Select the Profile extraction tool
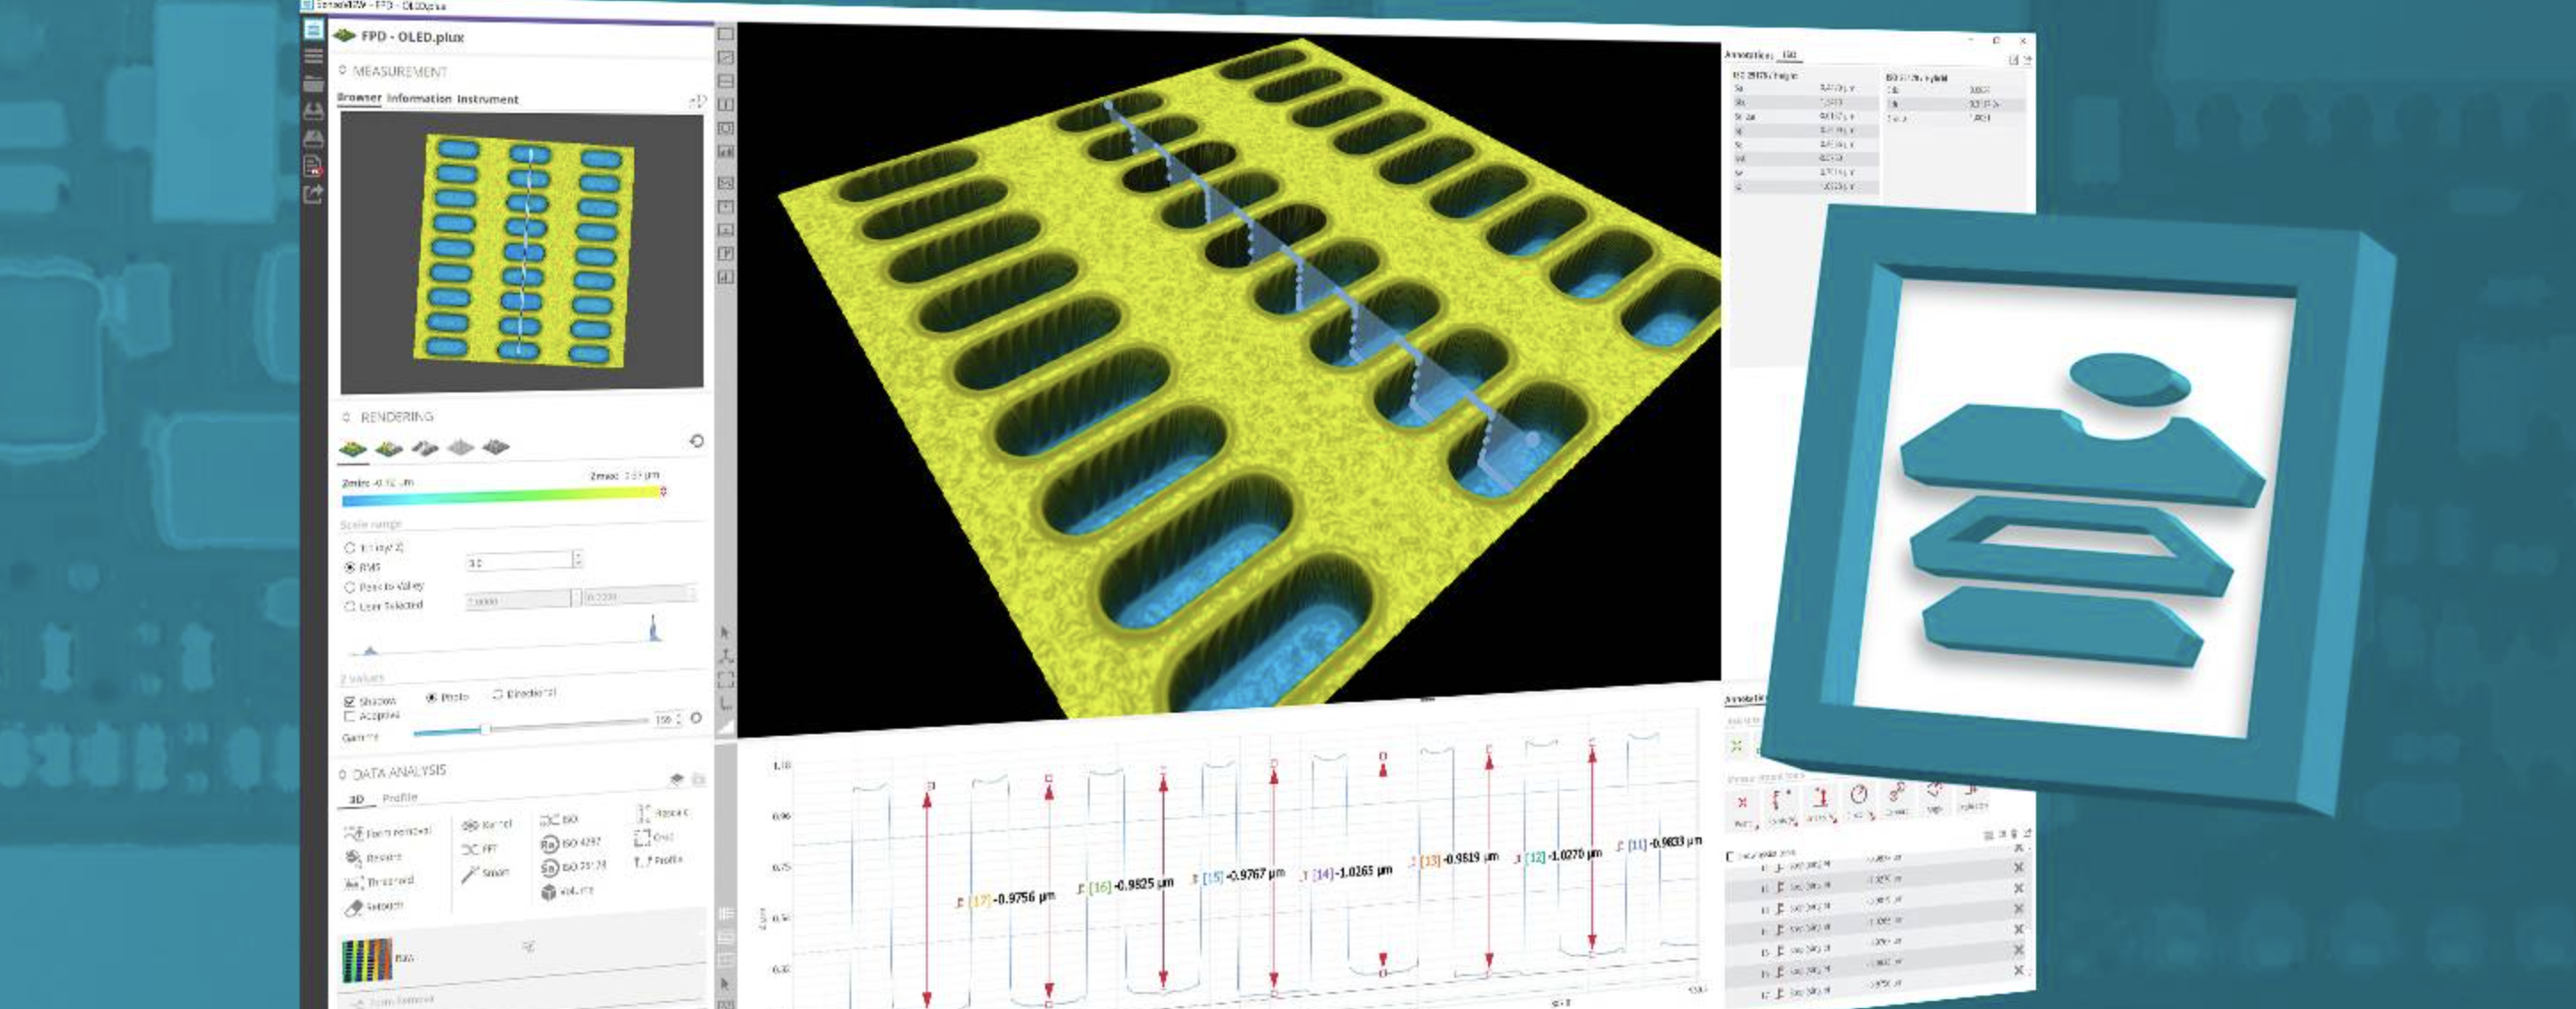The image size is (2576, 1009). click(x=658, y=860)
